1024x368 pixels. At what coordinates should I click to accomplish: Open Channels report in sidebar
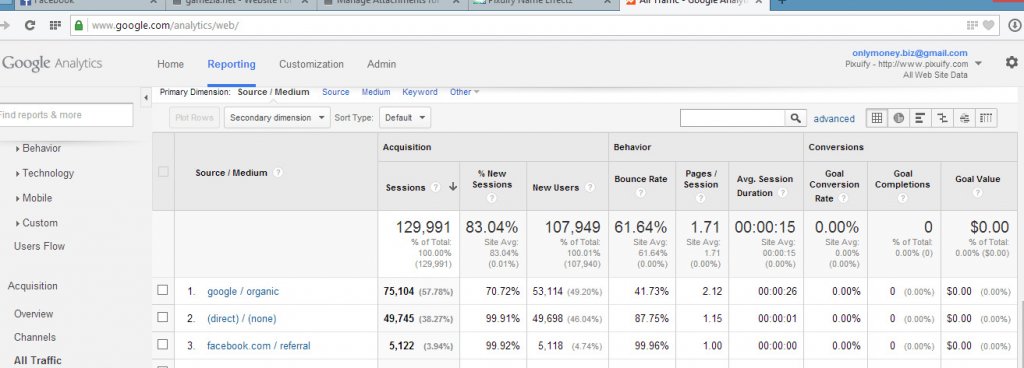35,337
